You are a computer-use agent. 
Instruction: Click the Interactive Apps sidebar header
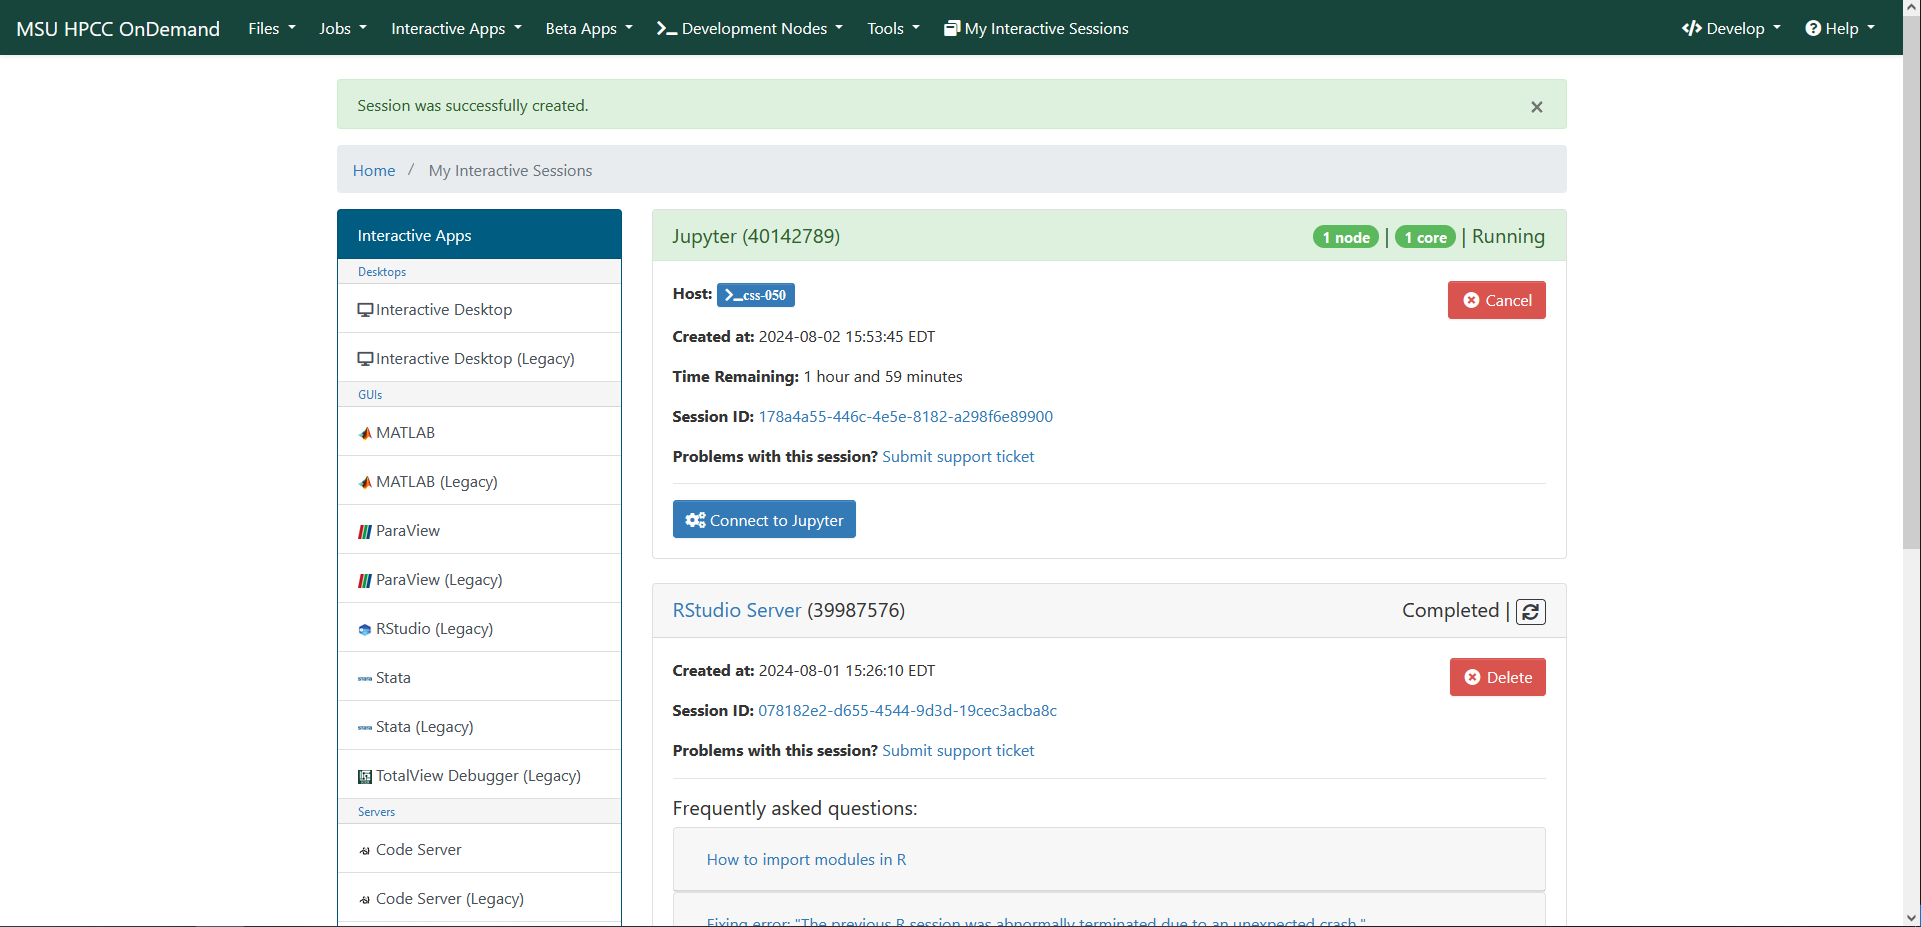click(479, 235)
